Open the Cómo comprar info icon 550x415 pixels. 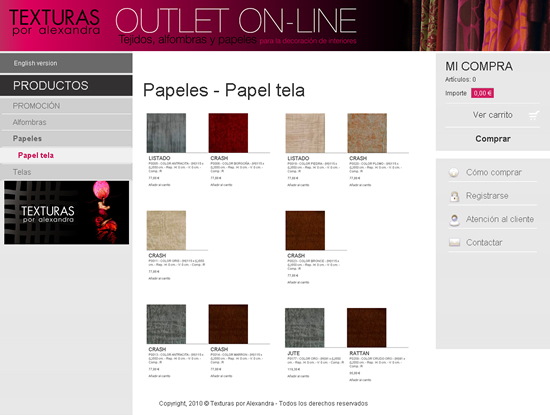click(454, 172)
